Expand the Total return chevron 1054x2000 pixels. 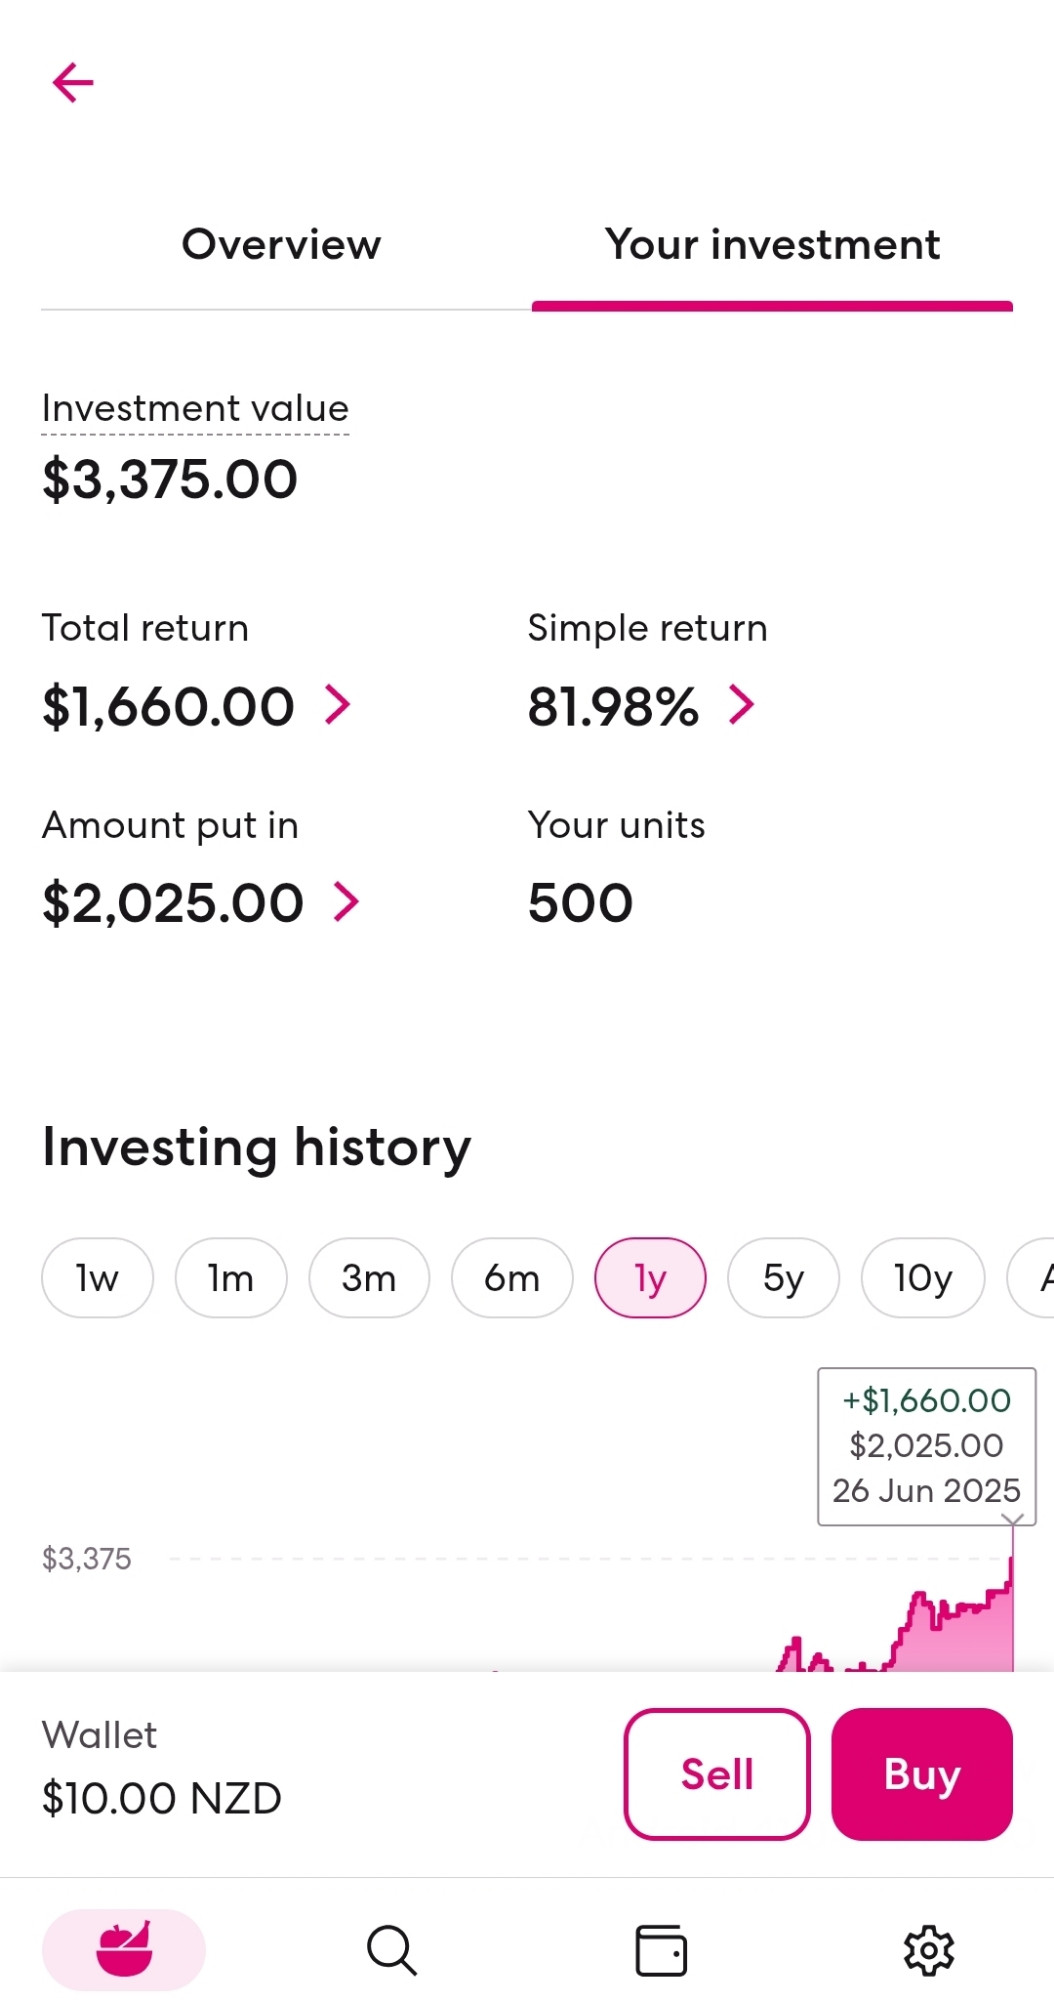[x=338, y=705]
